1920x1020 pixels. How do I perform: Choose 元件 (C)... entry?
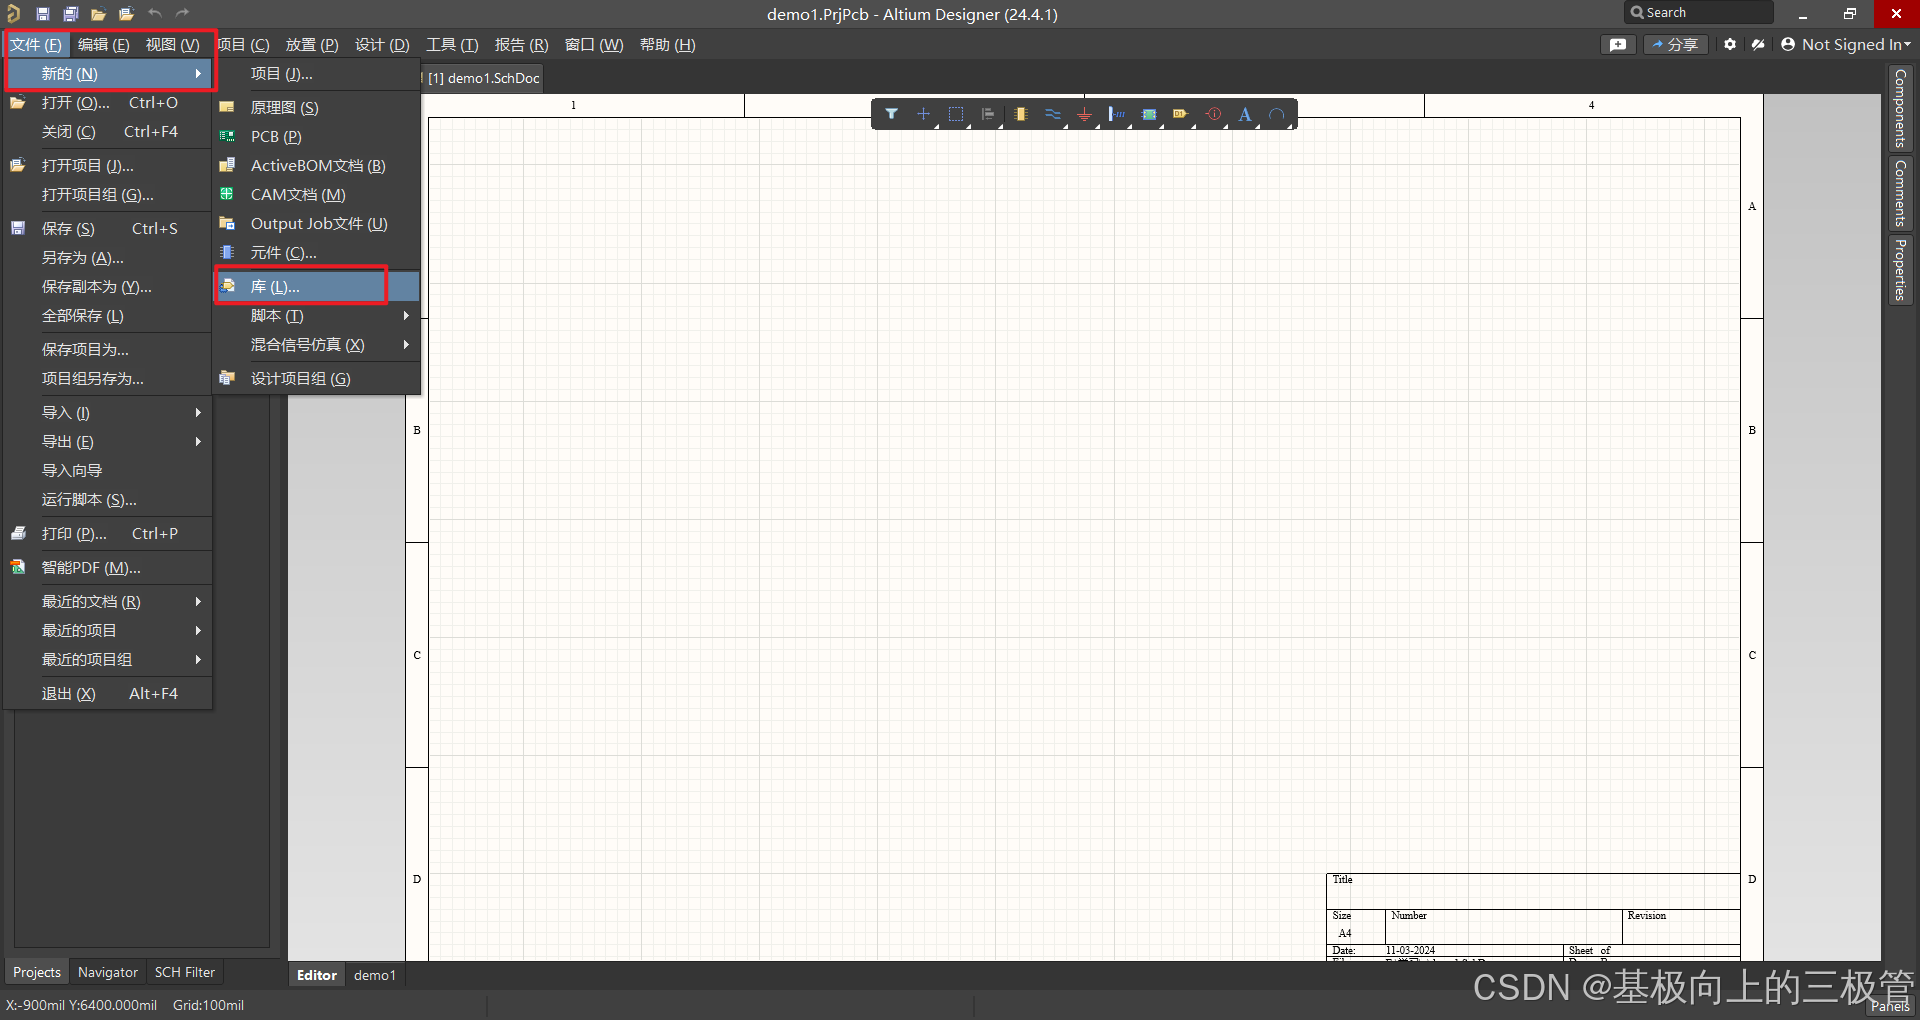click(318, 252)
